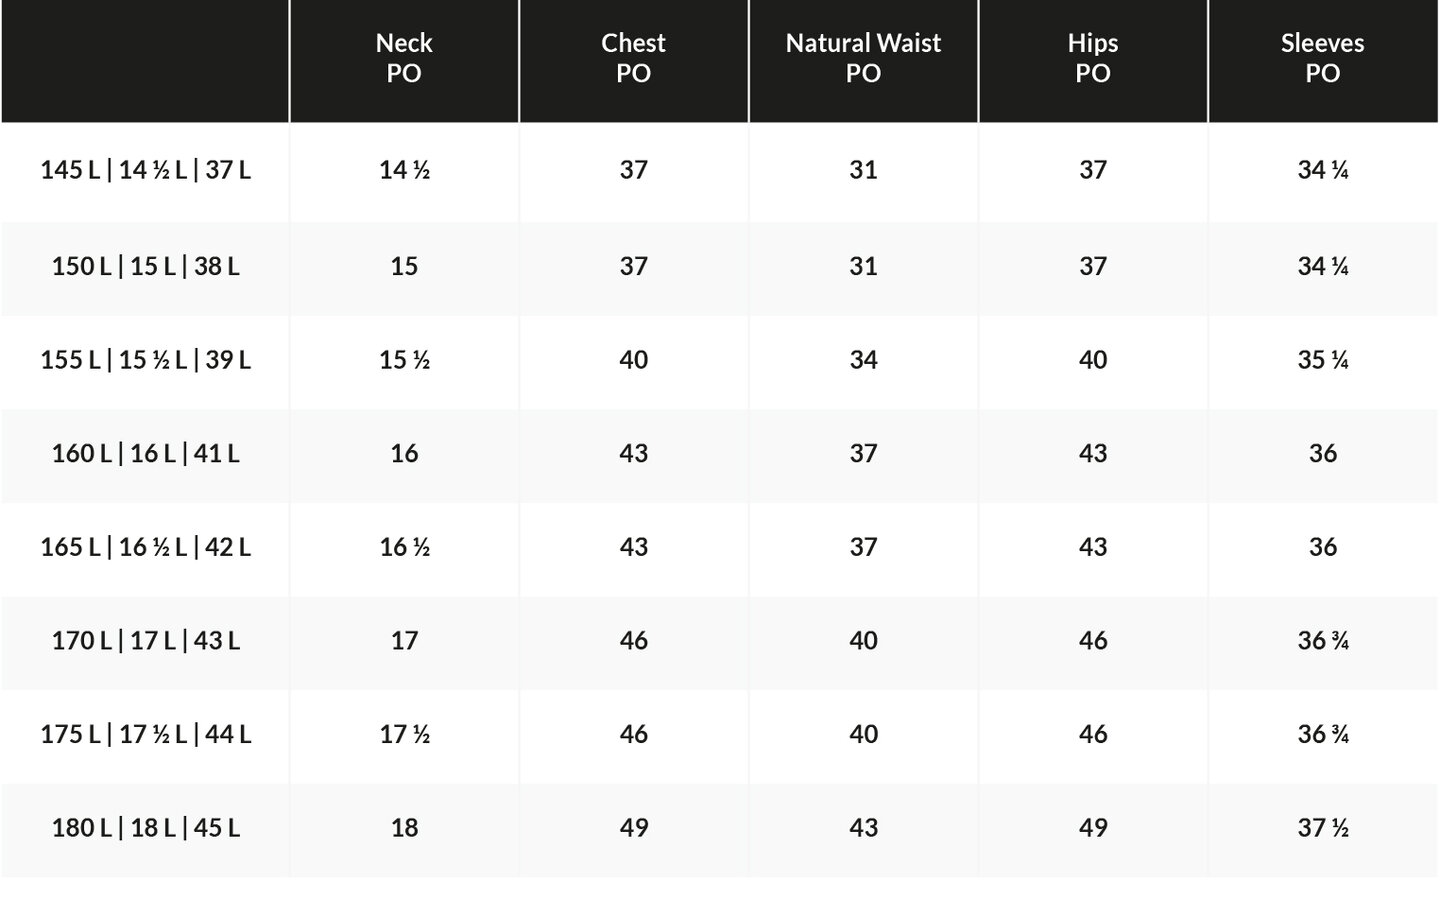
Task: Select the 35 ¼ sleeves cell
Action: [x=1323, y=360]
